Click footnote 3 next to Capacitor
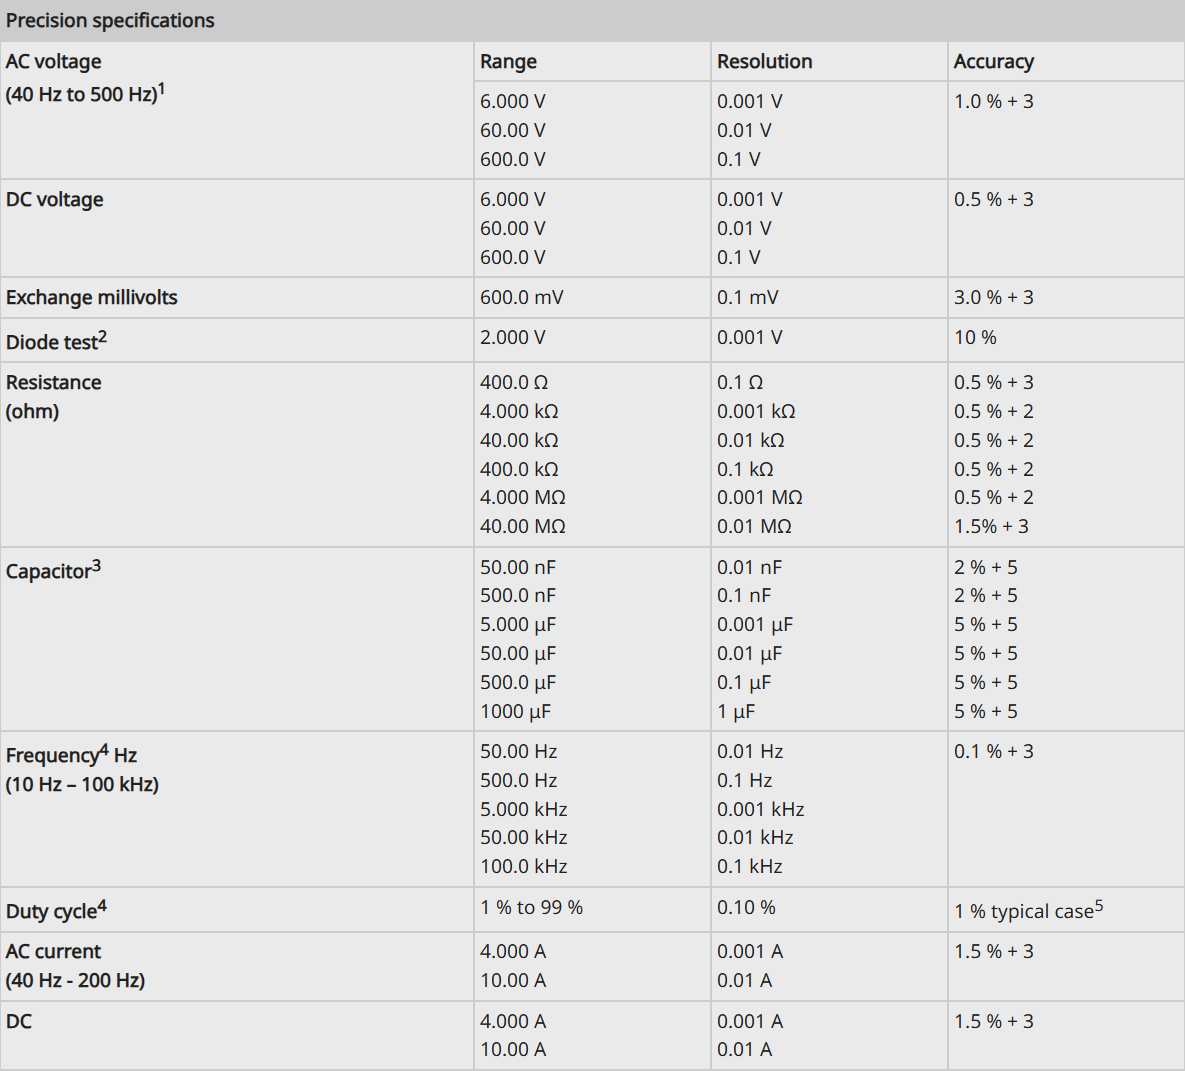Viewport: 1185px width, 1071px height. click(x=96, y=565)
